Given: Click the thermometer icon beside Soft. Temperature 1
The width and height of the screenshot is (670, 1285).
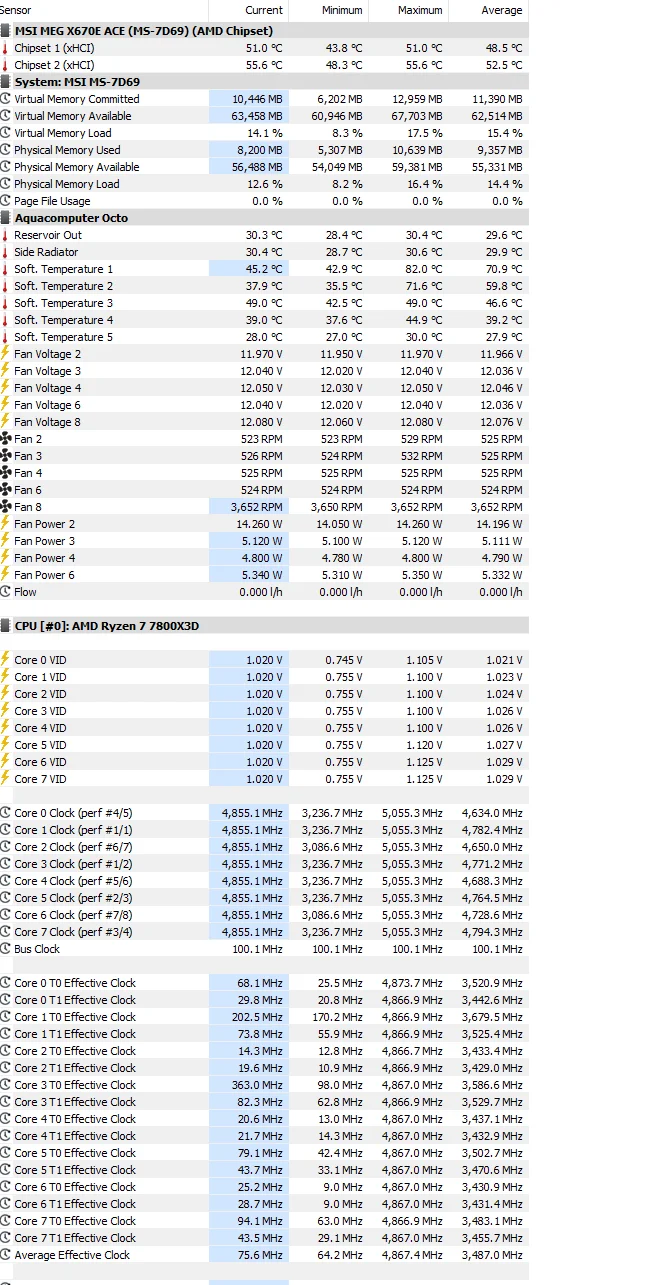Looking at the screenshot, I should coord(5,269).
